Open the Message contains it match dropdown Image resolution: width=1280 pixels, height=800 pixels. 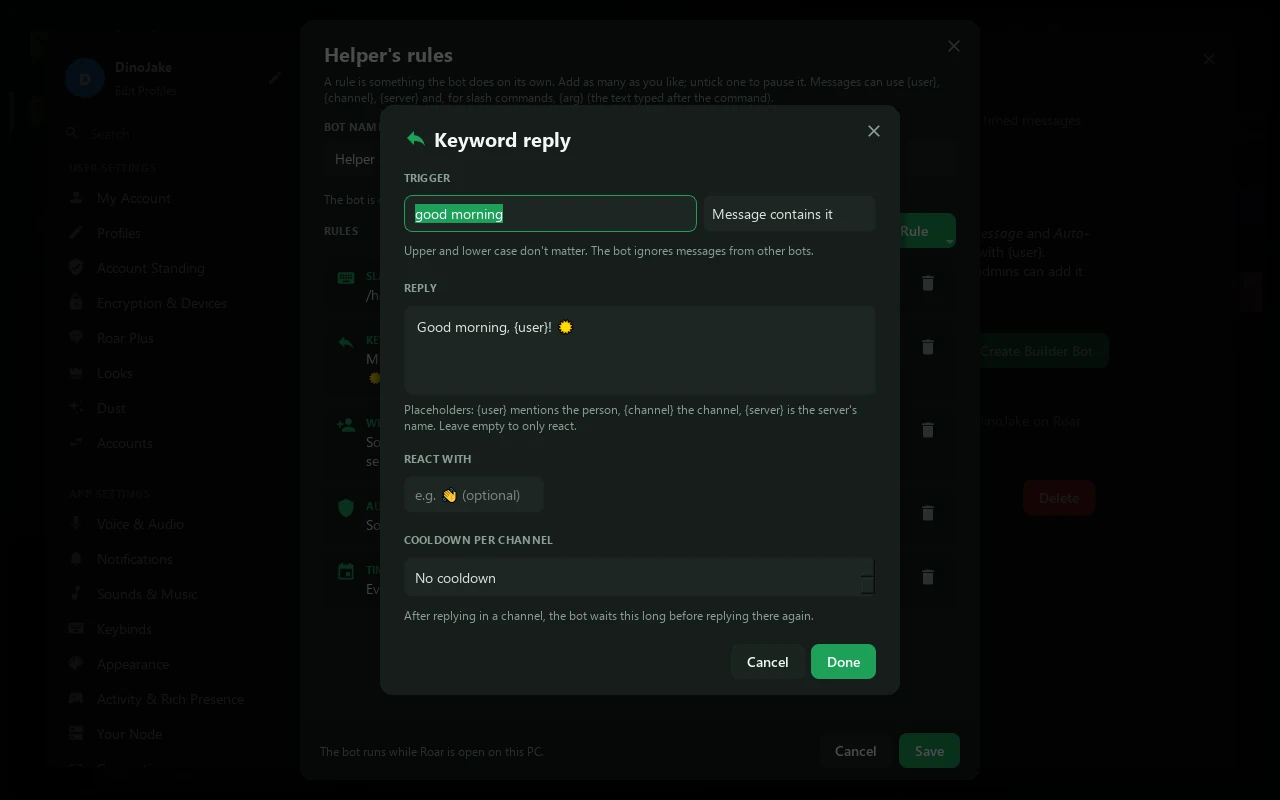tap(790, 214)
